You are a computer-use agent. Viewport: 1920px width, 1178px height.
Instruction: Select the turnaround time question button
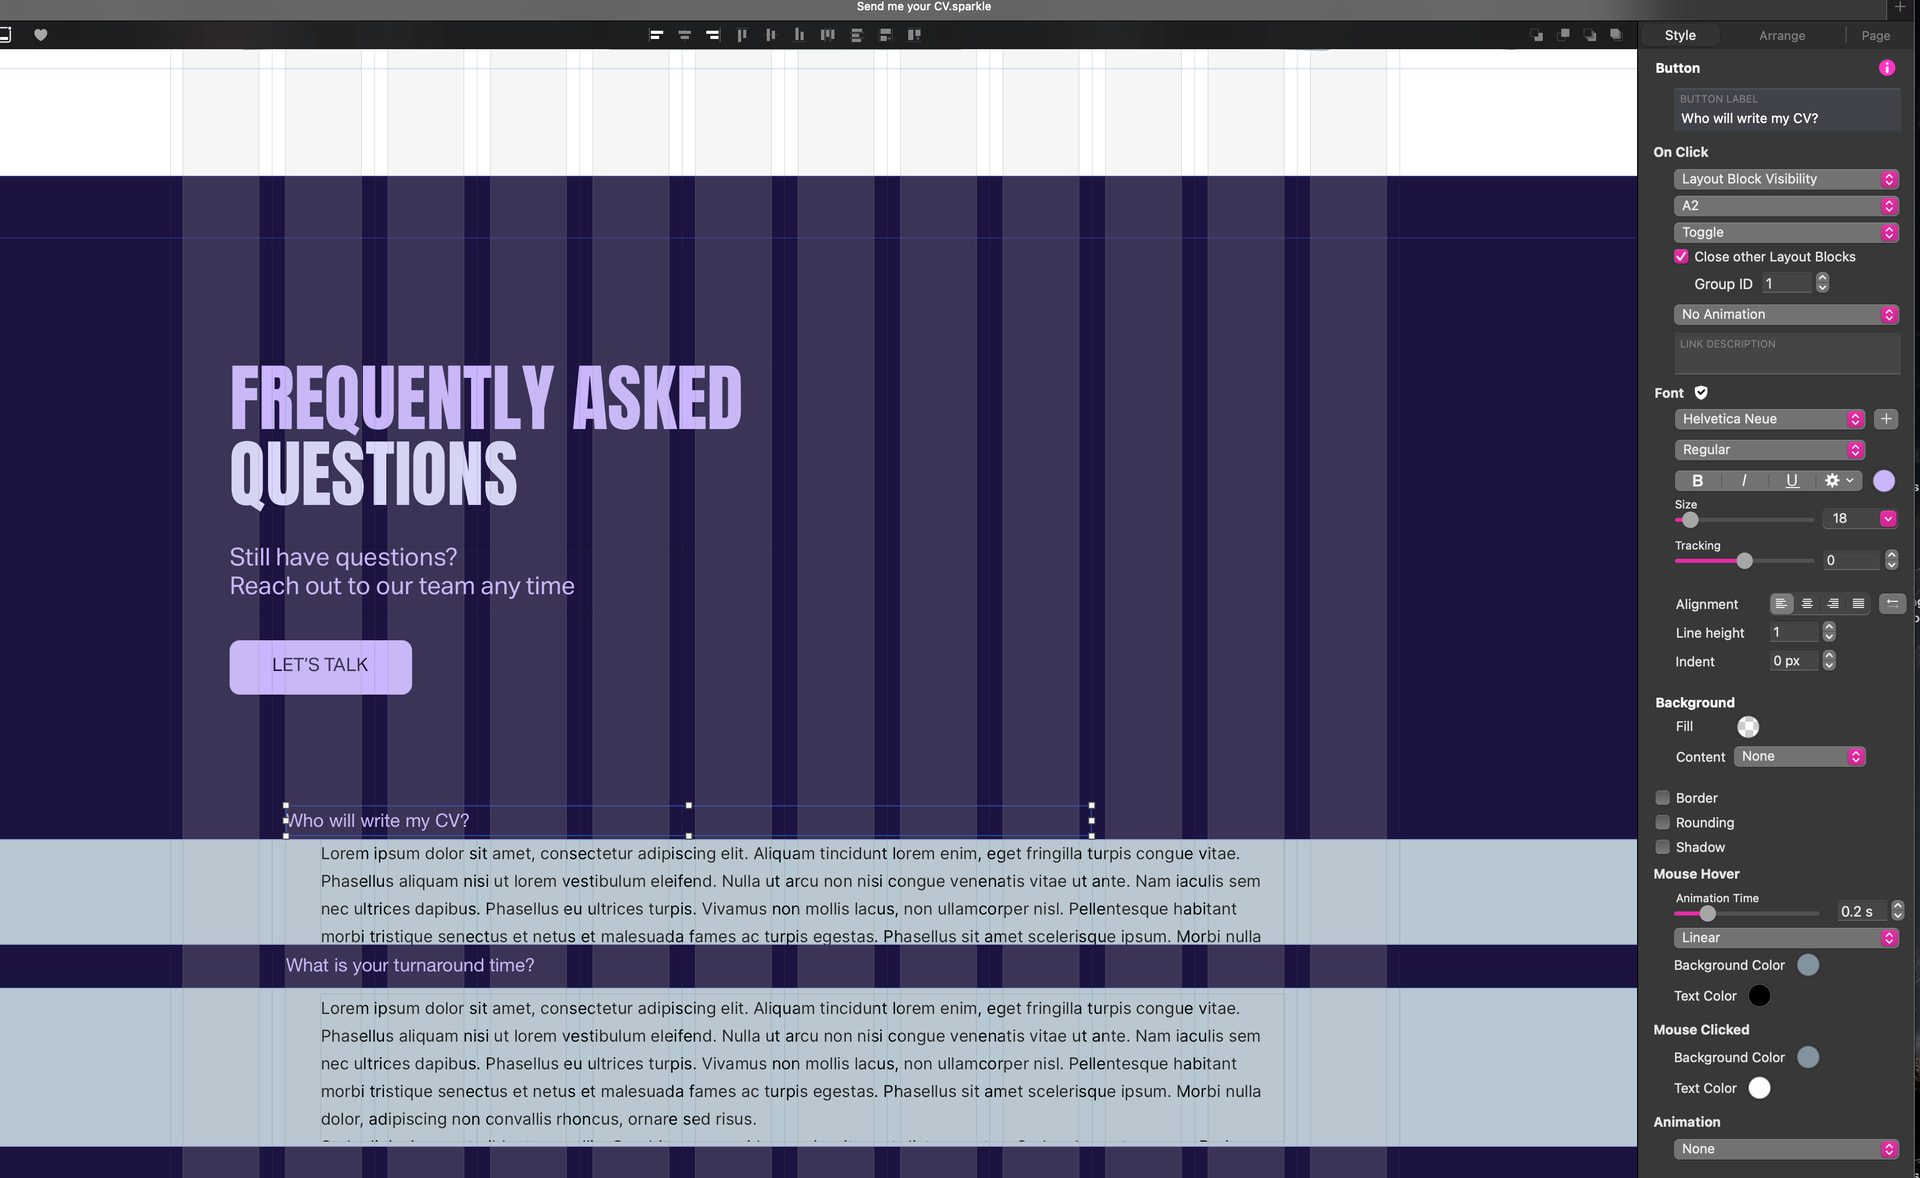(x=410, y=966)
